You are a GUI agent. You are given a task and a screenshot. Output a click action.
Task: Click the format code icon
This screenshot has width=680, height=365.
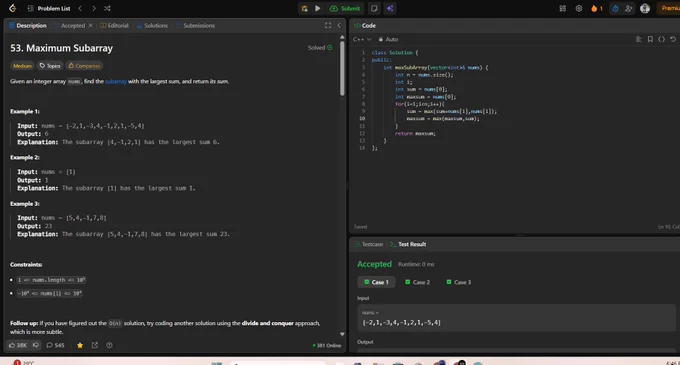638,39
